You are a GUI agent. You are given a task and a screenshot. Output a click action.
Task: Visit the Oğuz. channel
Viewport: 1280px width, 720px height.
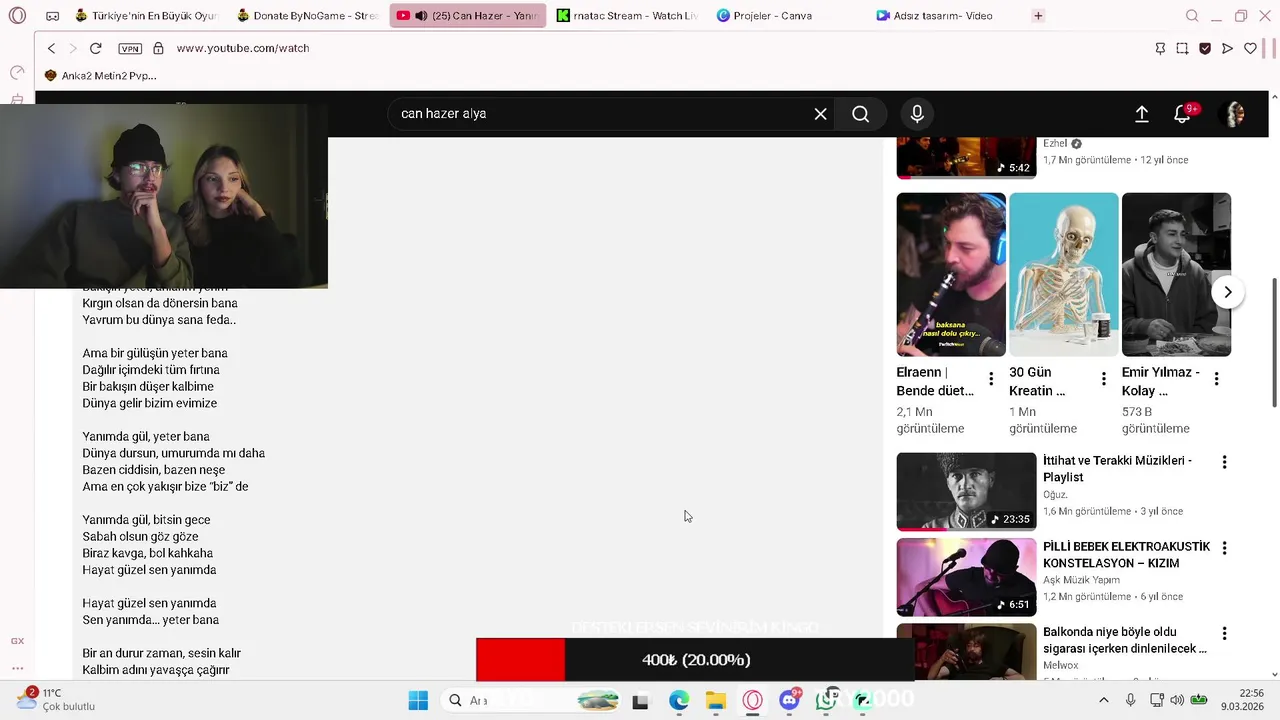click(x=1055, y=494)
